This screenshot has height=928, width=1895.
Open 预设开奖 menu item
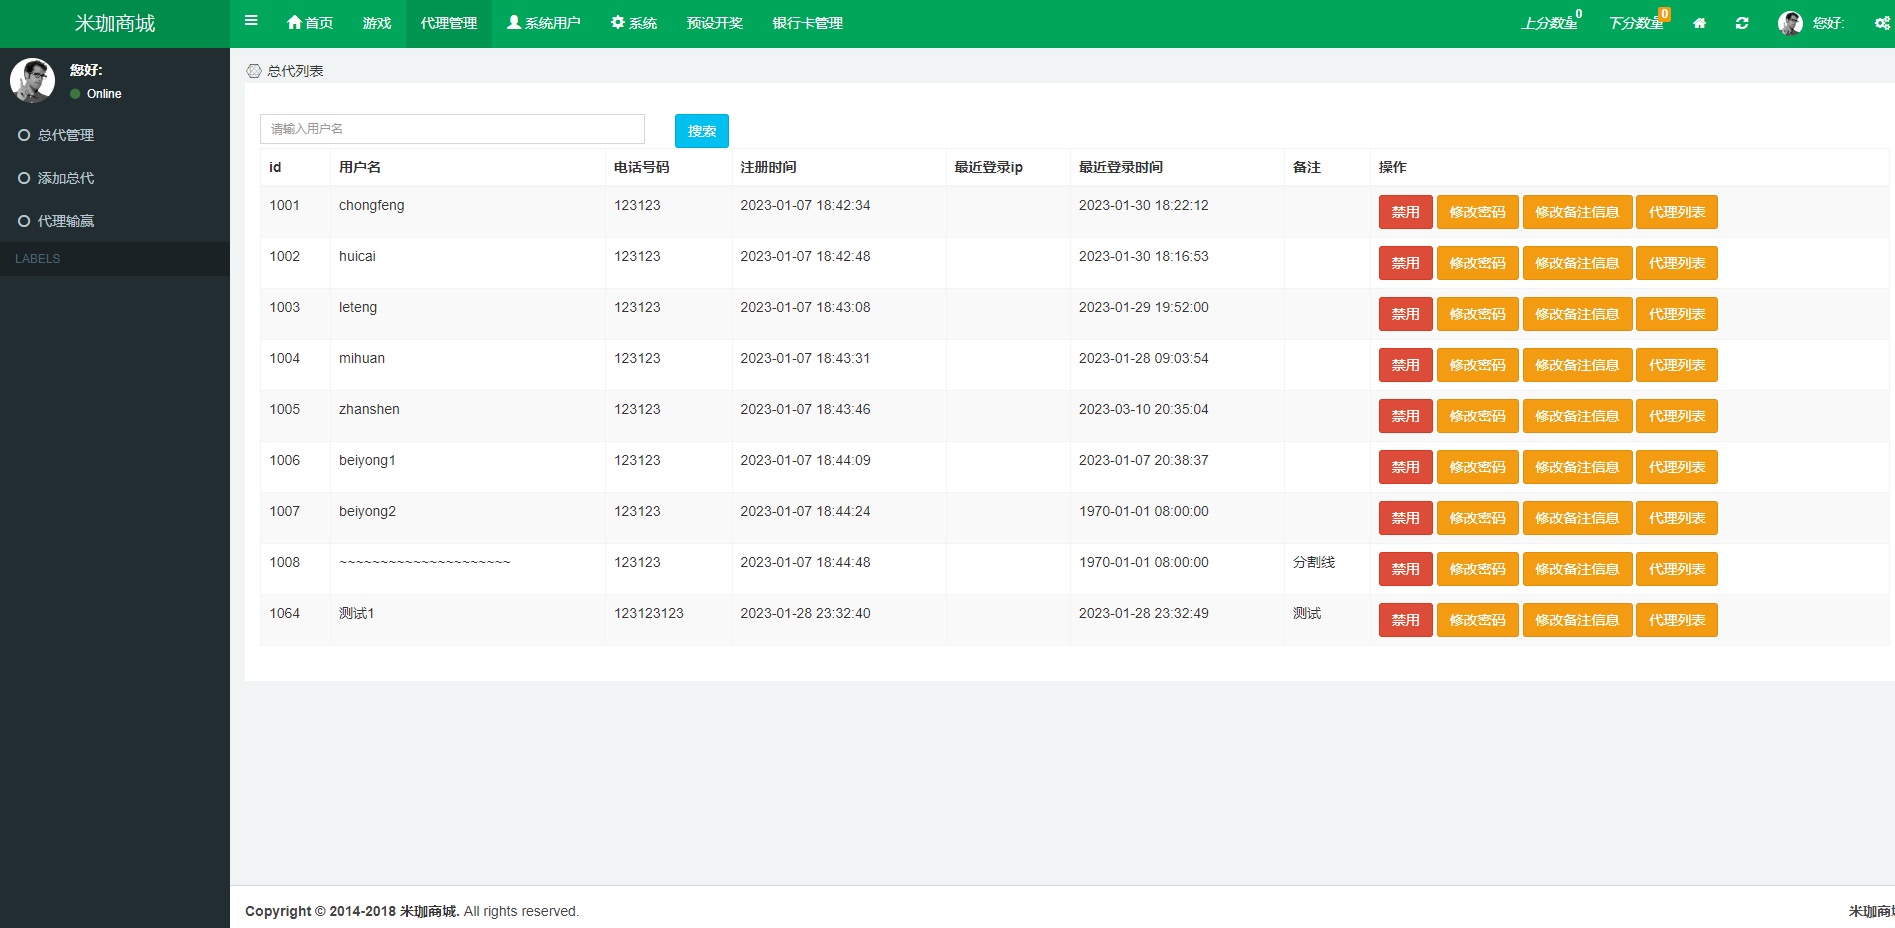pos(714,23)
